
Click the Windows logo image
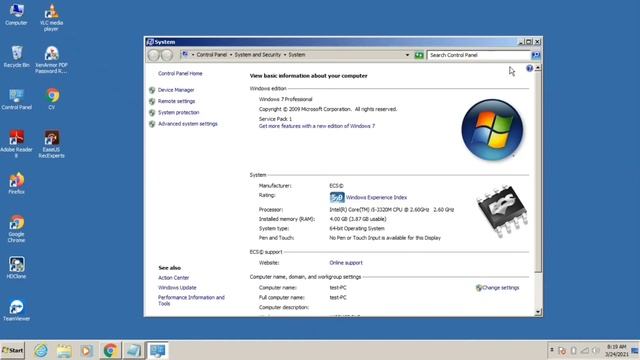tap(492, 130)
